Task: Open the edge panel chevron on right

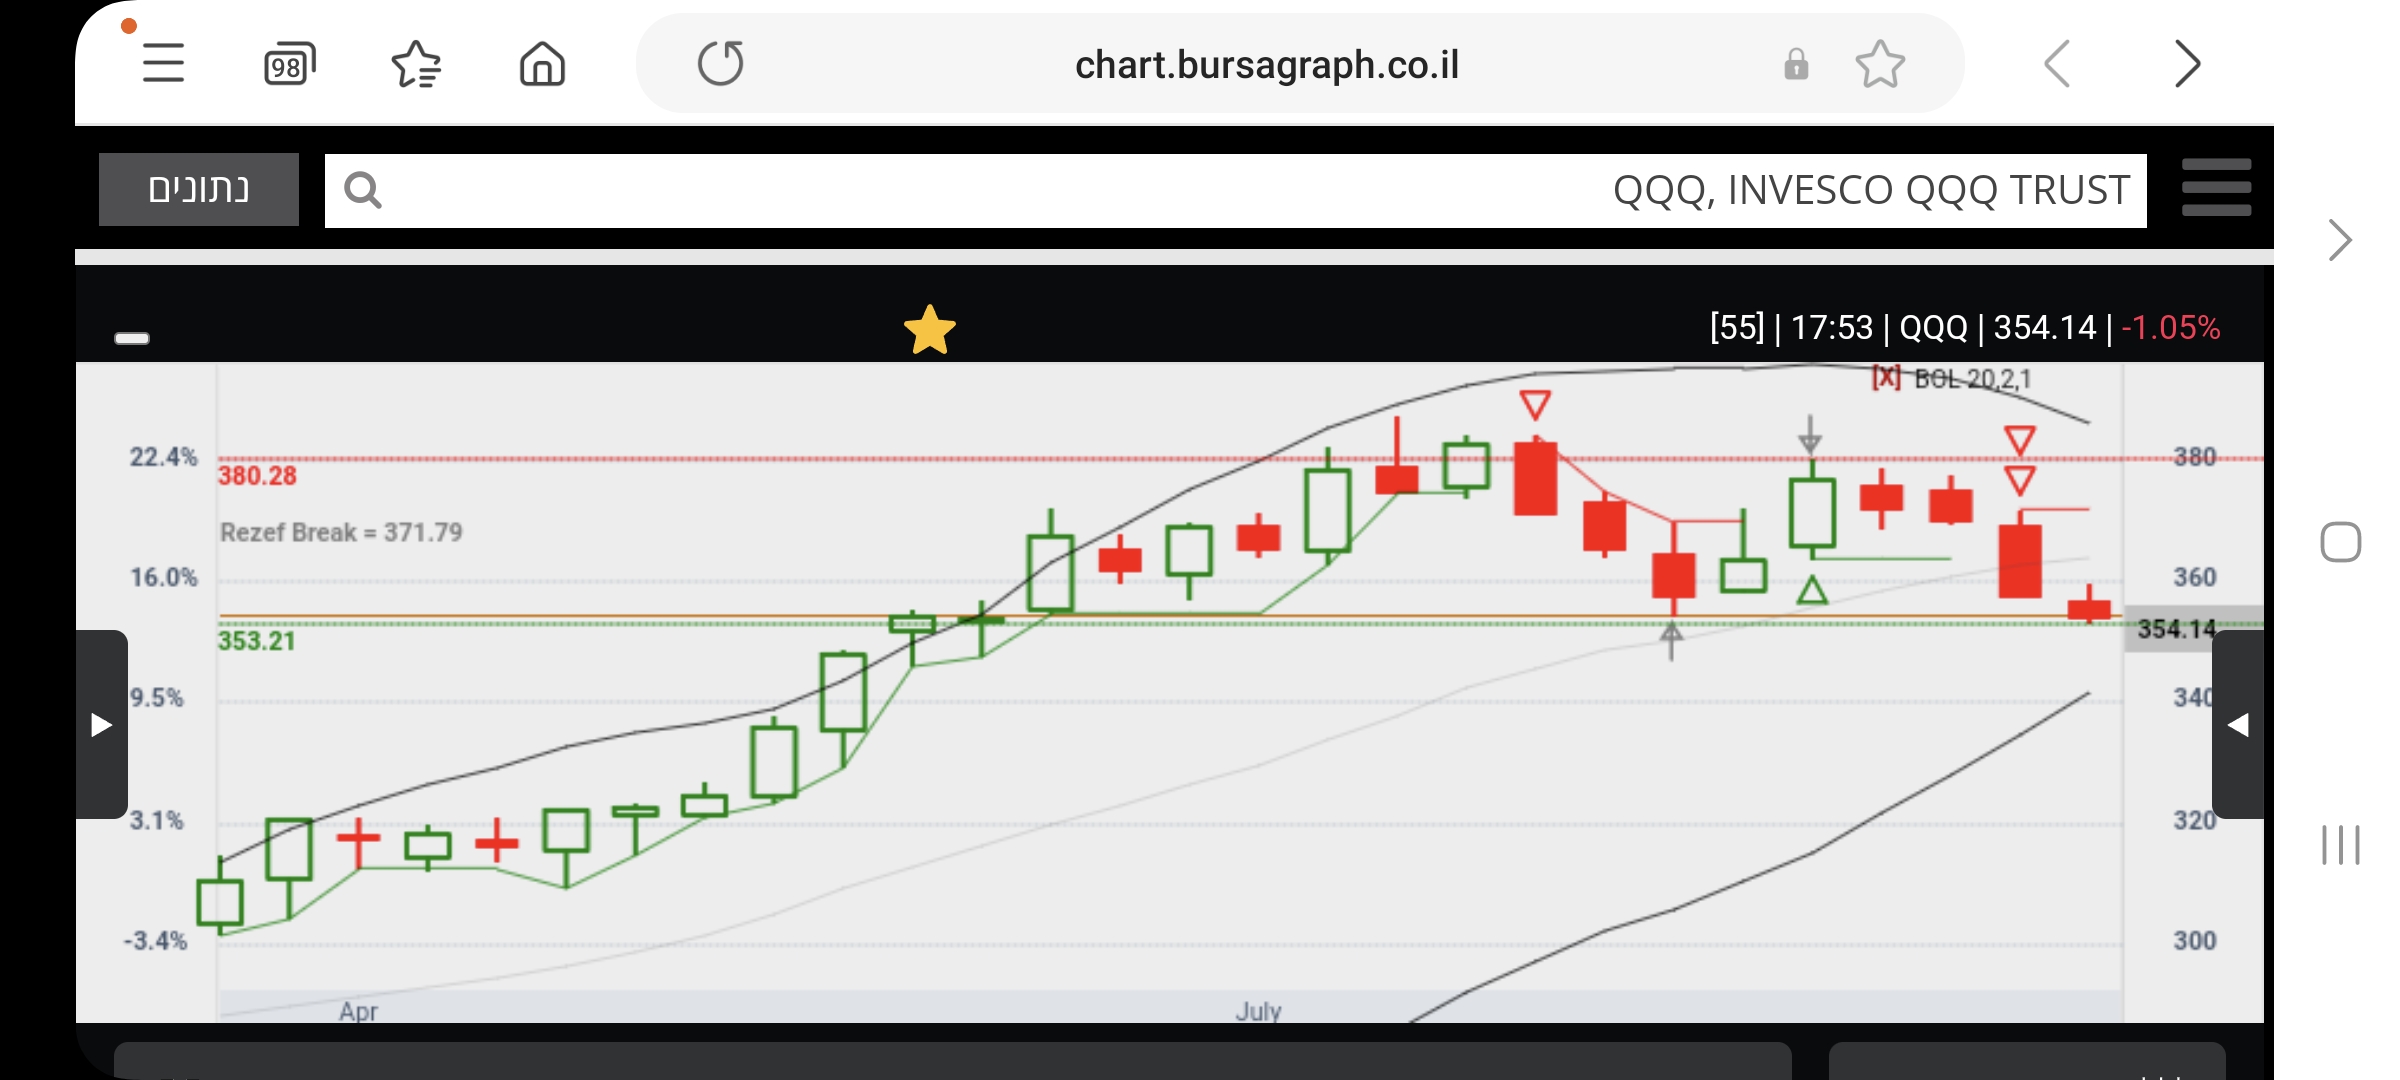Action: pos(2340,240)
